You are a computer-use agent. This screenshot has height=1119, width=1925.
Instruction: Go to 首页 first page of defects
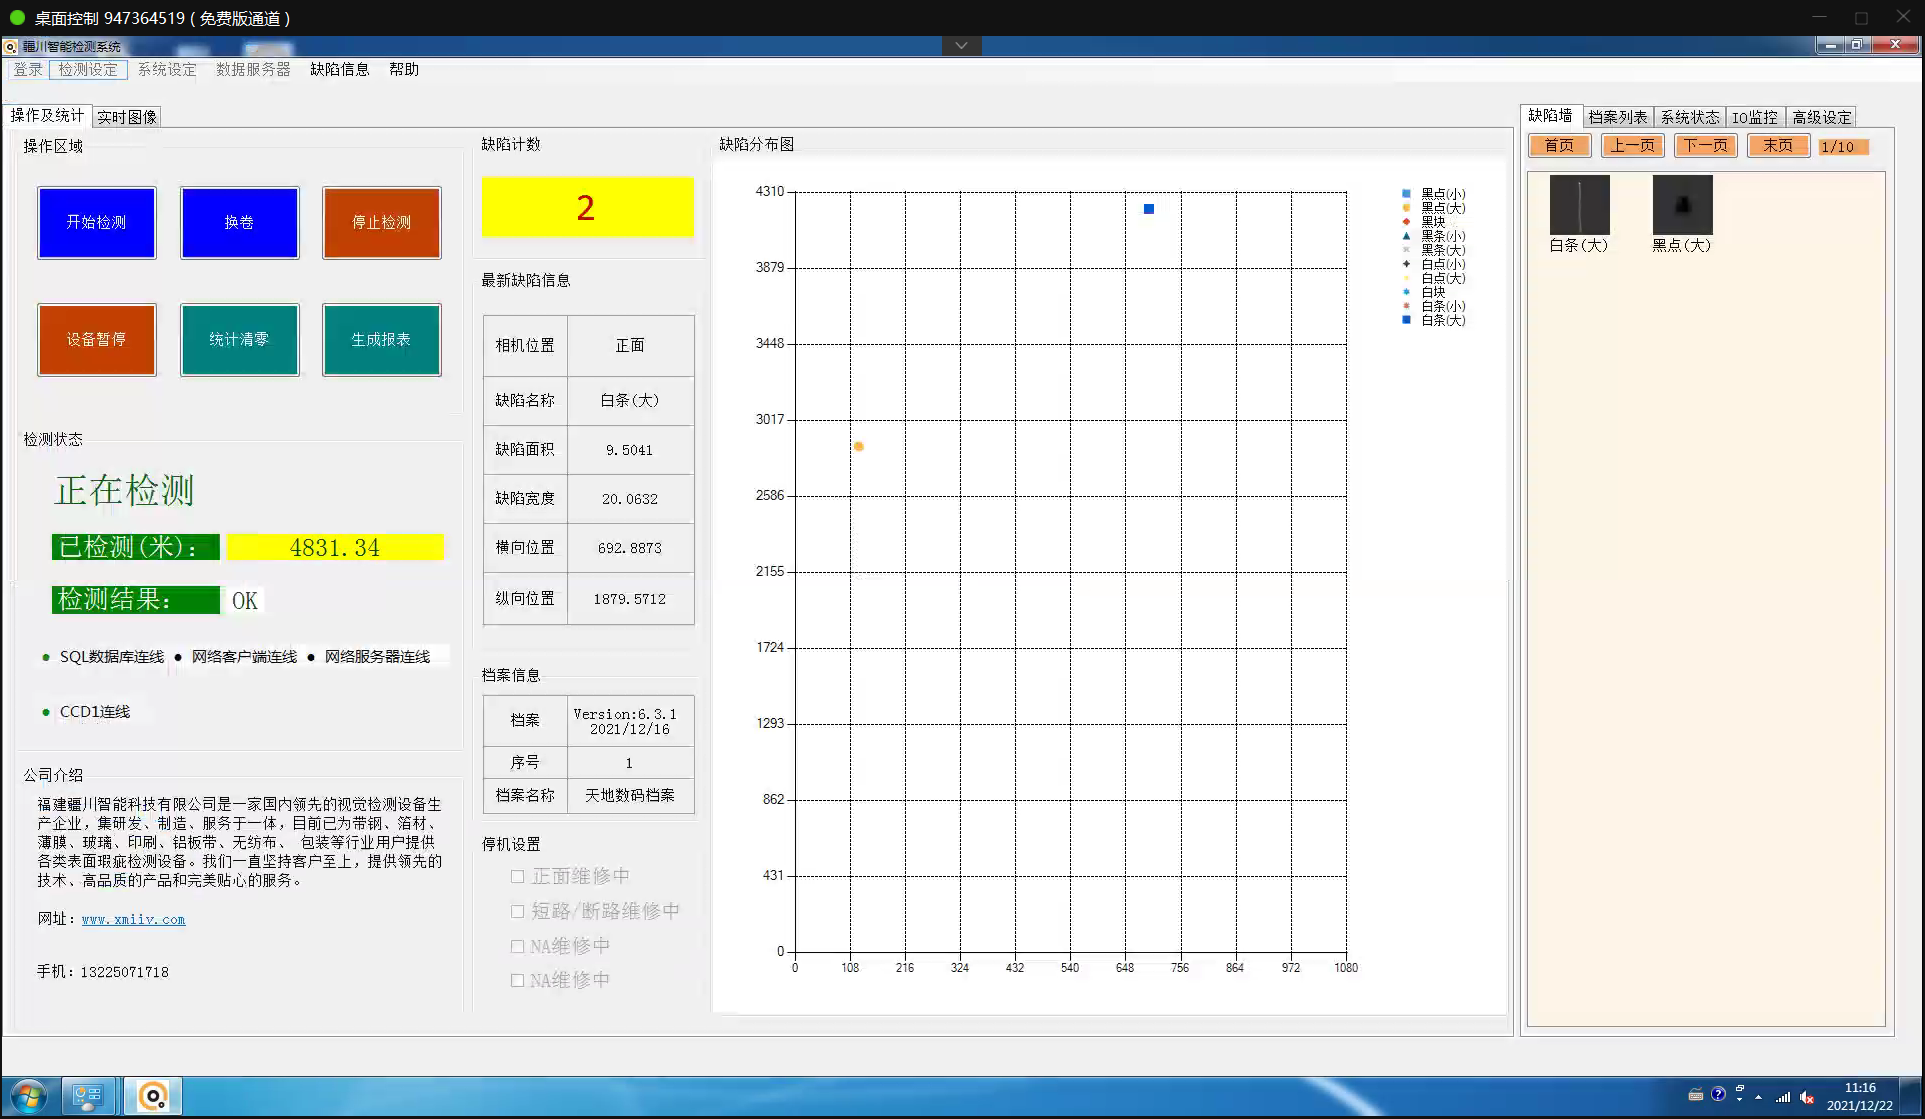point(1559,146)
